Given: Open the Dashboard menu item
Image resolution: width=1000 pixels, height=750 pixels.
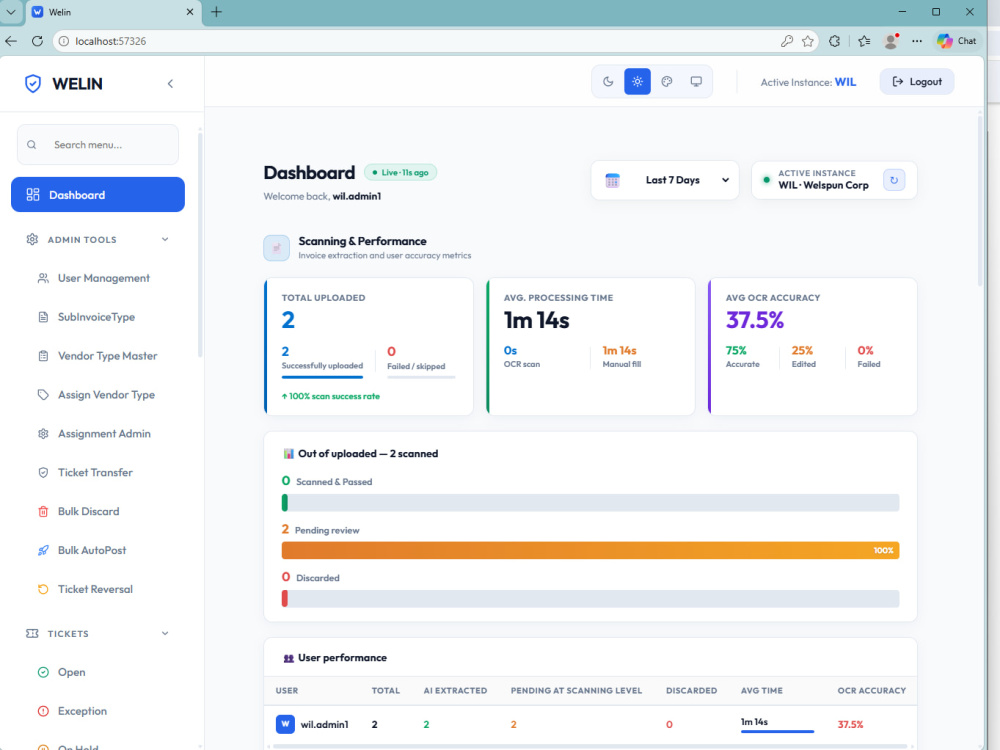Looking at the screenshot, I should [x=98, y=195].
